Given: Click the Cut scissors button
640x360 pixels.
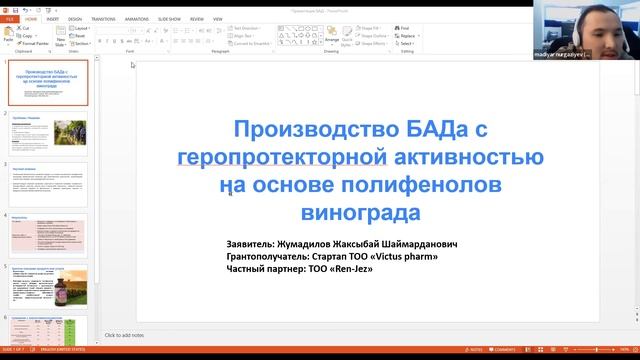Looking at the screenshot, I should [x=23, y=28].
